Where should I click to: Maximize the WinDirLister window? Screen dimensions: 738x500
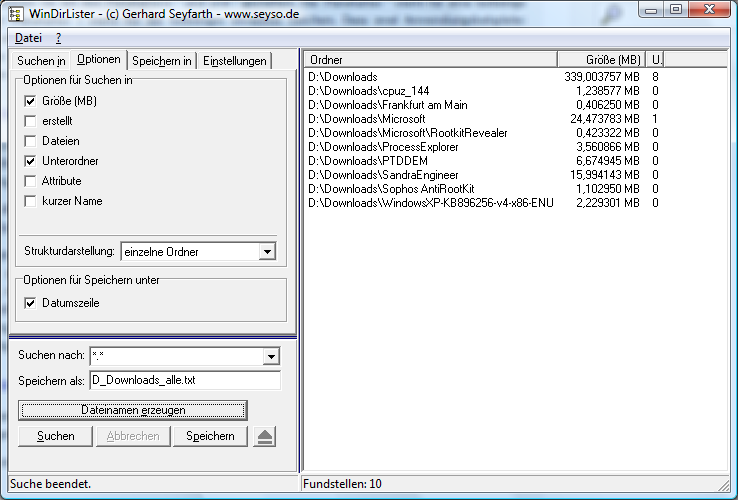click(675, 9)
